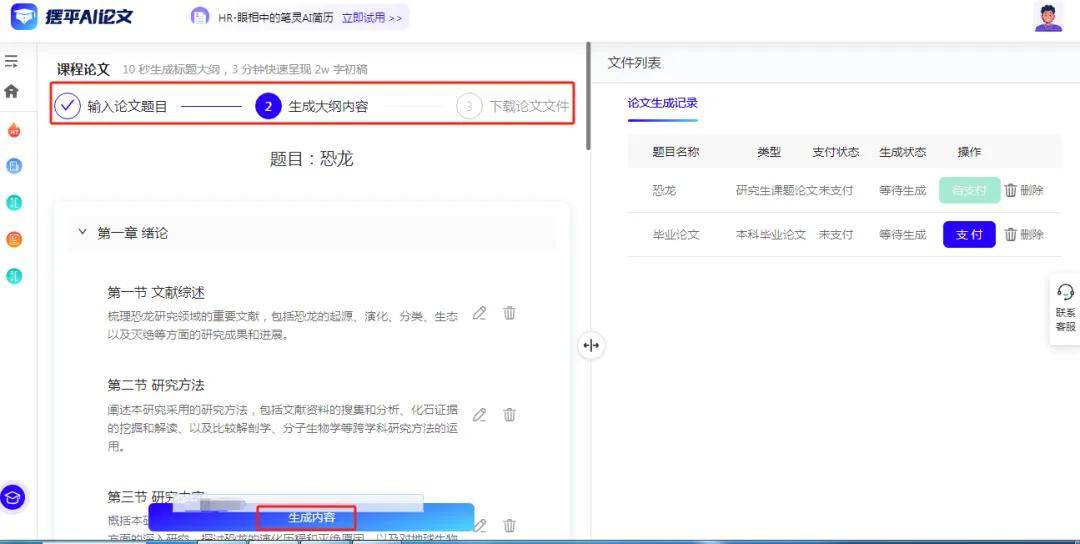Viewport: 1080px width, 544px height.
Task: Click the 生成内容 button
Action: click(x=311, y=518)
